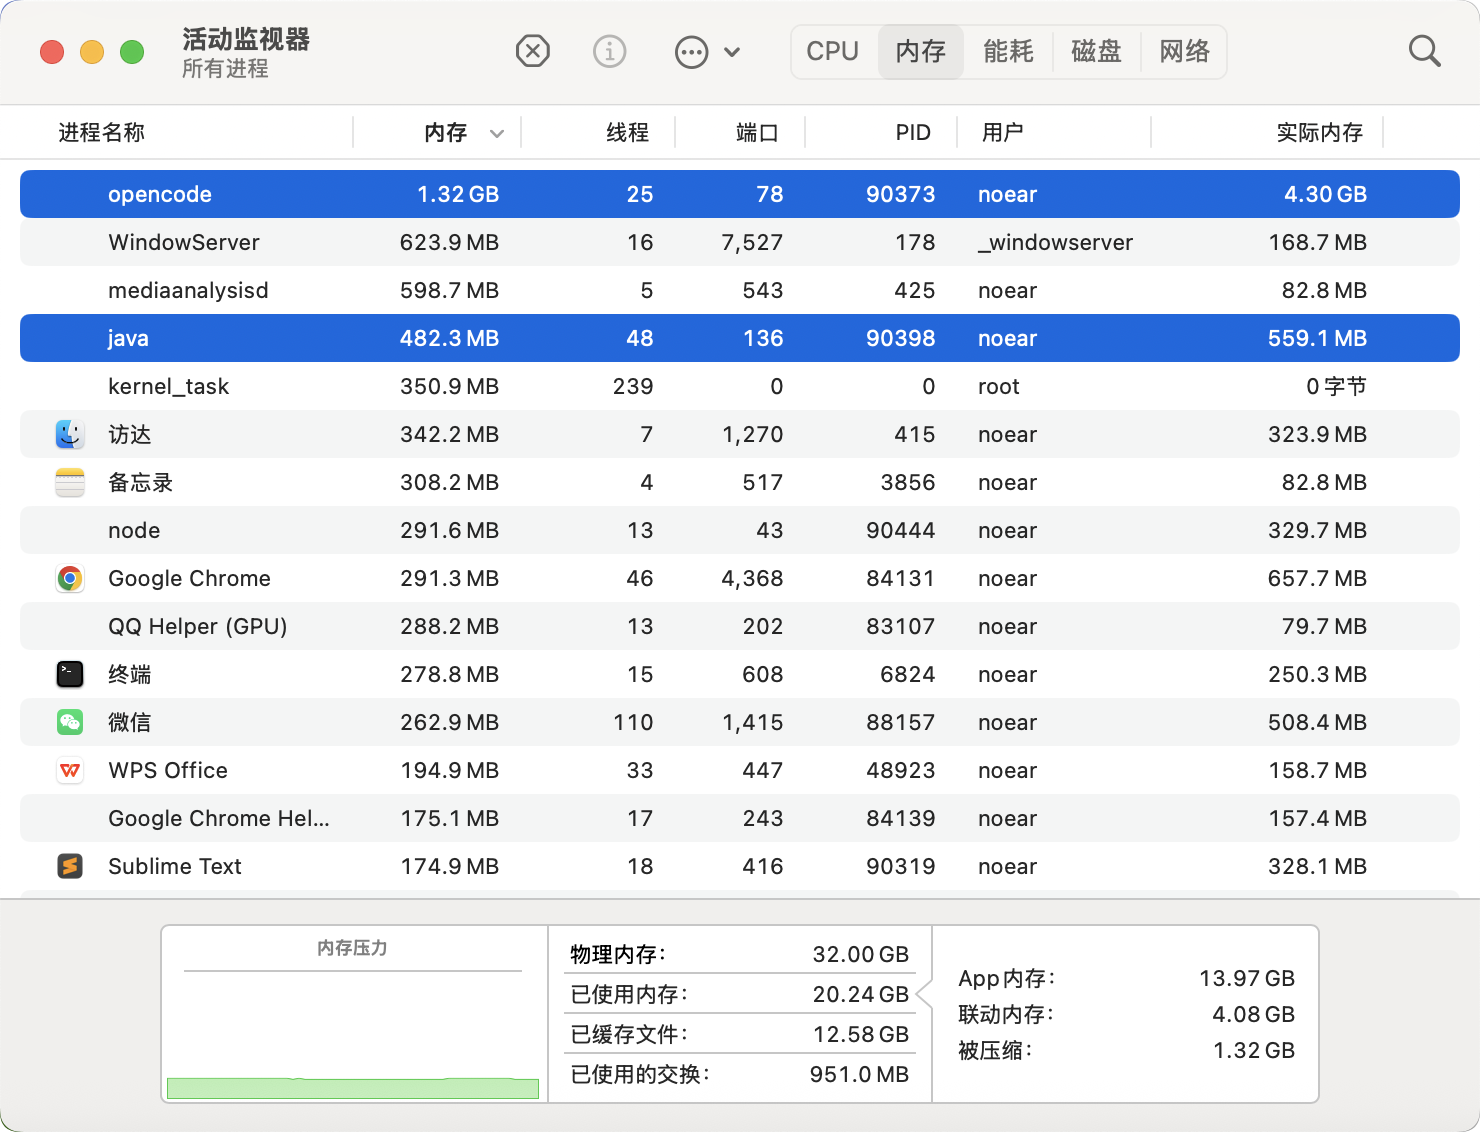Open the process info inspector icon
This screenshot has height=1132, width=1480.
pyautogui.click(x=609, y=51)
